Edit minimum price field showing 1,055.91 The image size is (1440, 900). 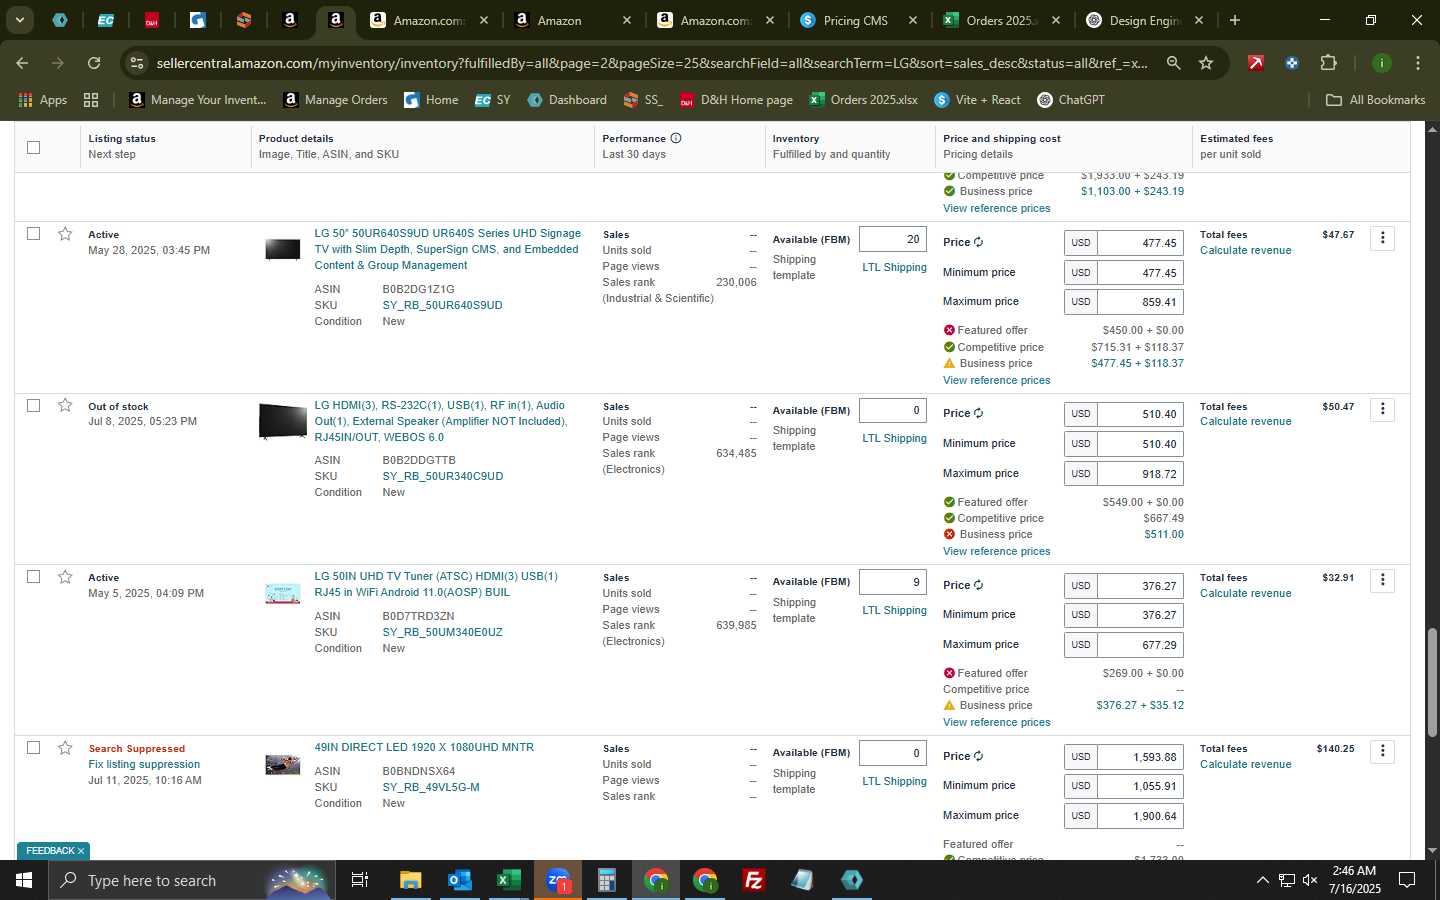[x=1140, y=786]
